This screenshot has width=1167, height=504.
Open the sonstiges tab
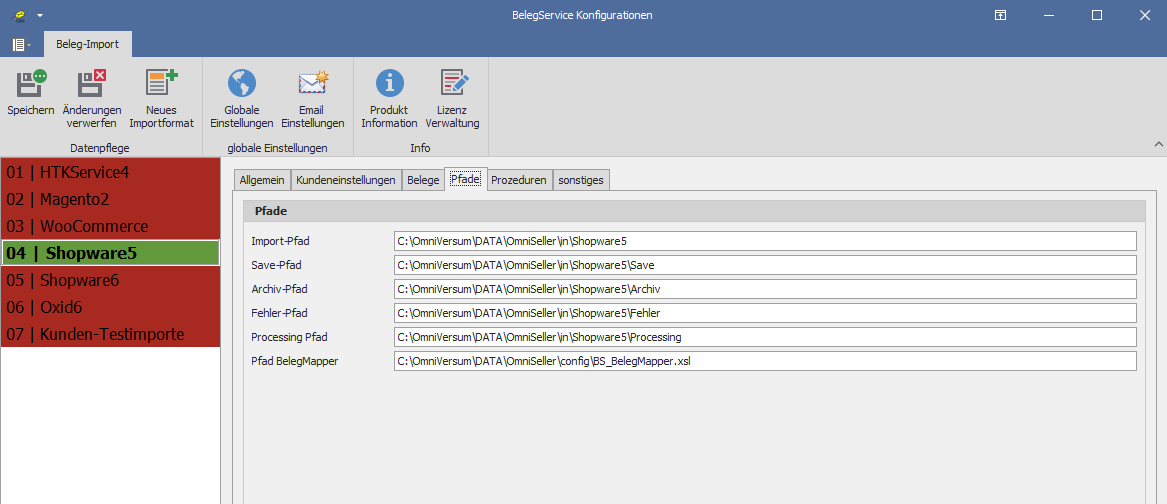pos(581,180)
